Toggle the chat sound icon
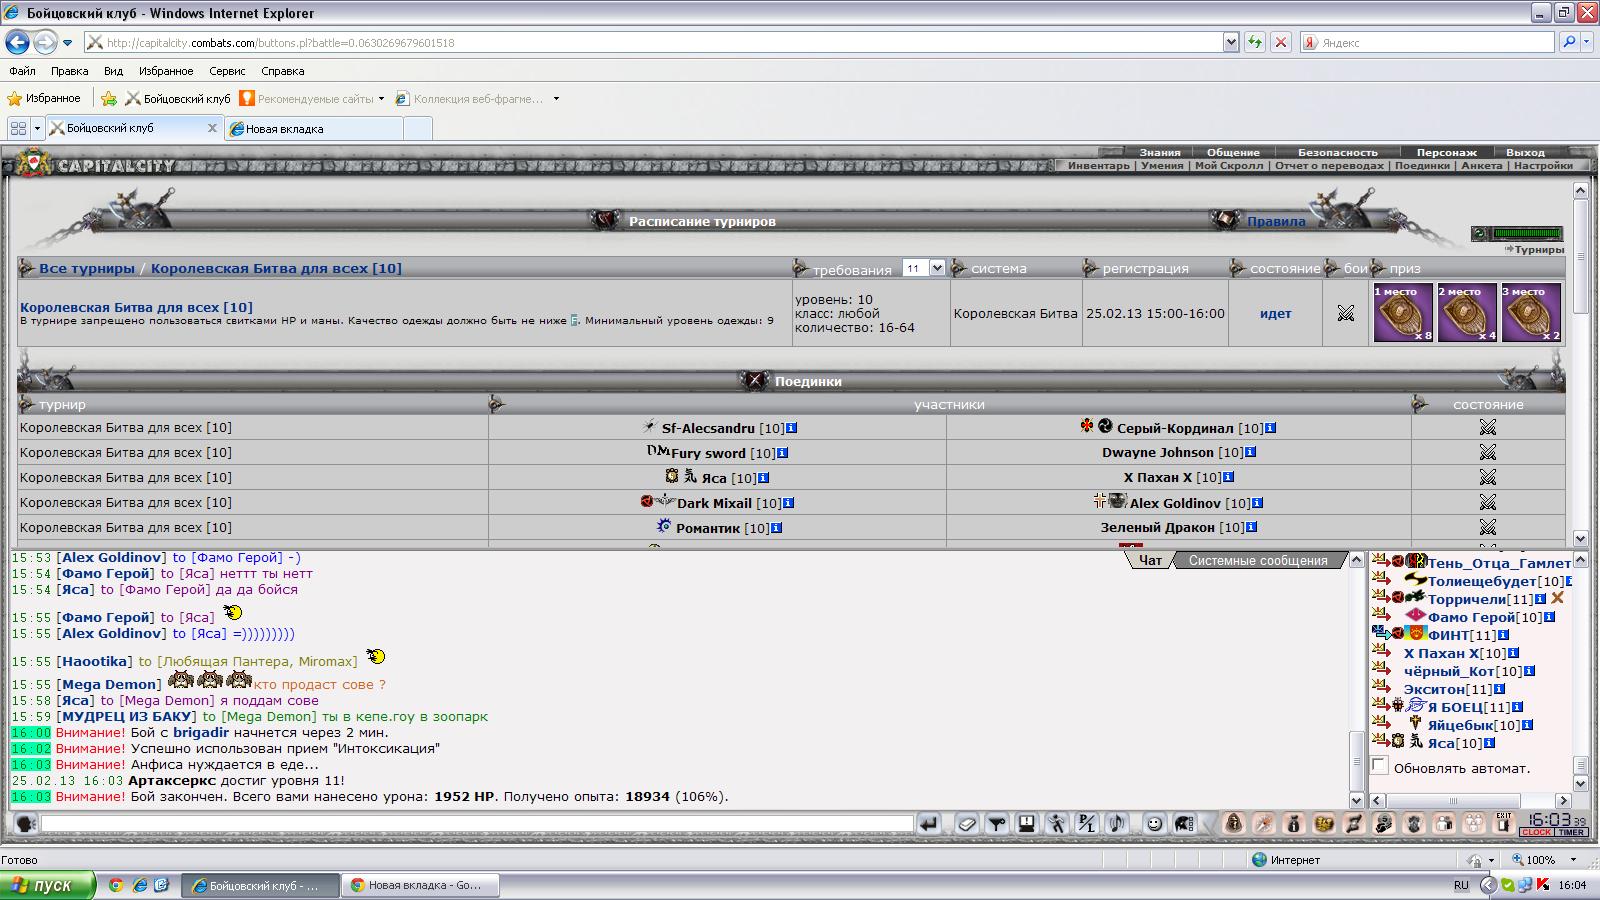This screenshot has height=900, width=1600. (1116, 823)
